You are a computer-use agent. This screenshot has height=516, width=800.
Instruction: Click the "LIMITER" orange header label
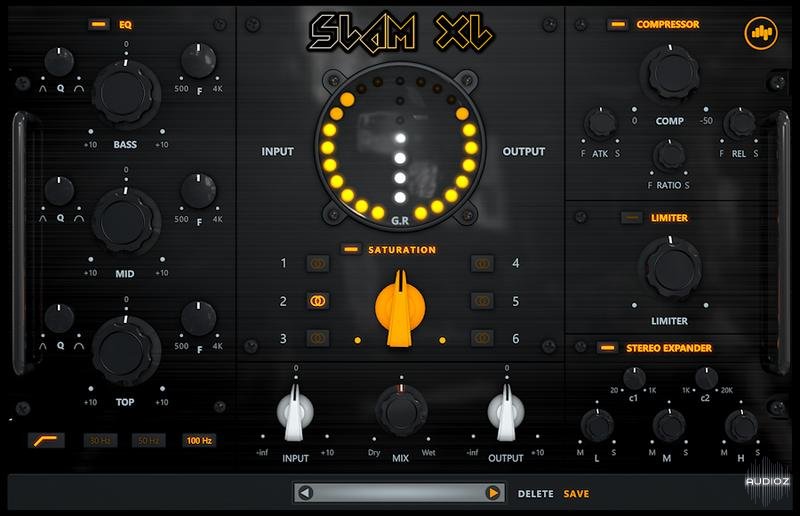pyautogui.click(x=669, y=218)
